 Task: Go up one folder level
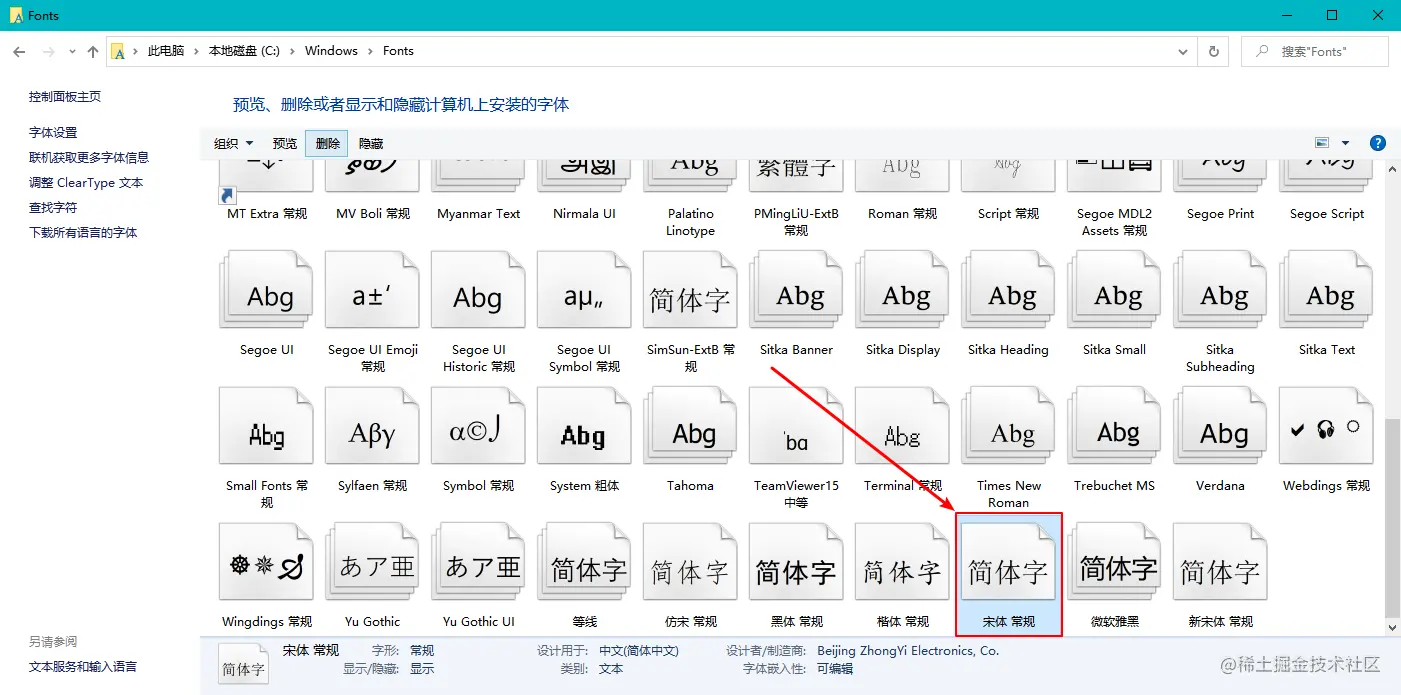coord(93,51)
